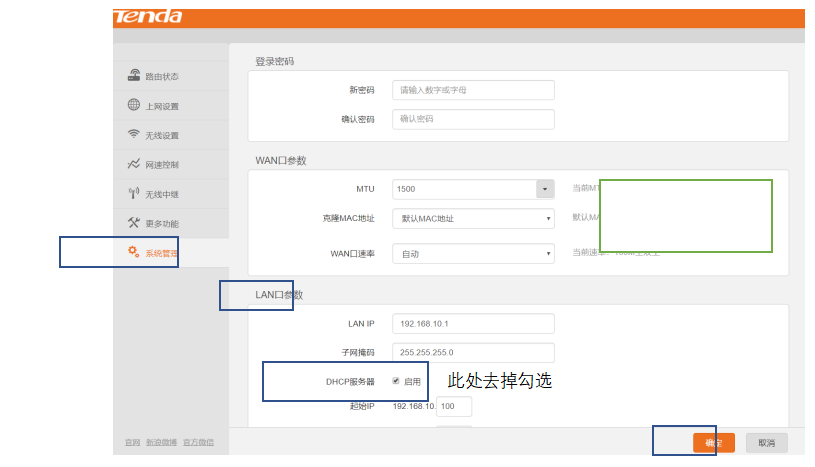815x467 pixels.
Task: Uncheck the DHCP服务器 启用 checkbox
Action: (x=396, y=381)
